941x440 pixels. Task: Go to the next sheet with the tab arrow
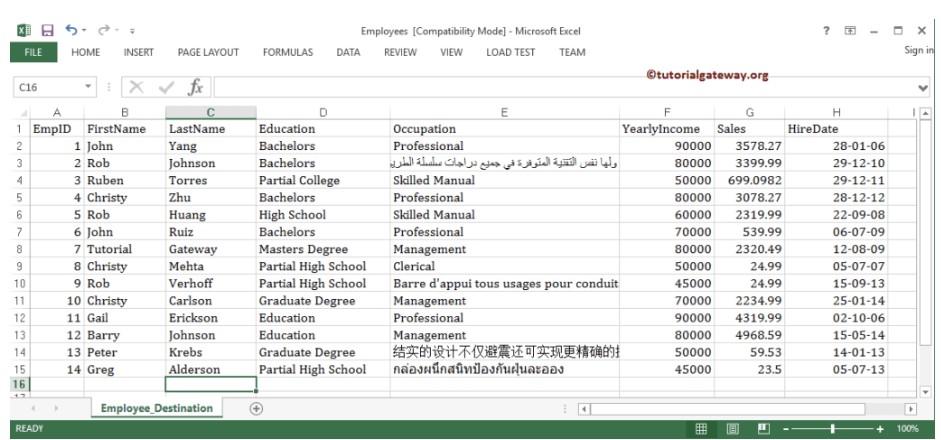(x=56, y=408)
